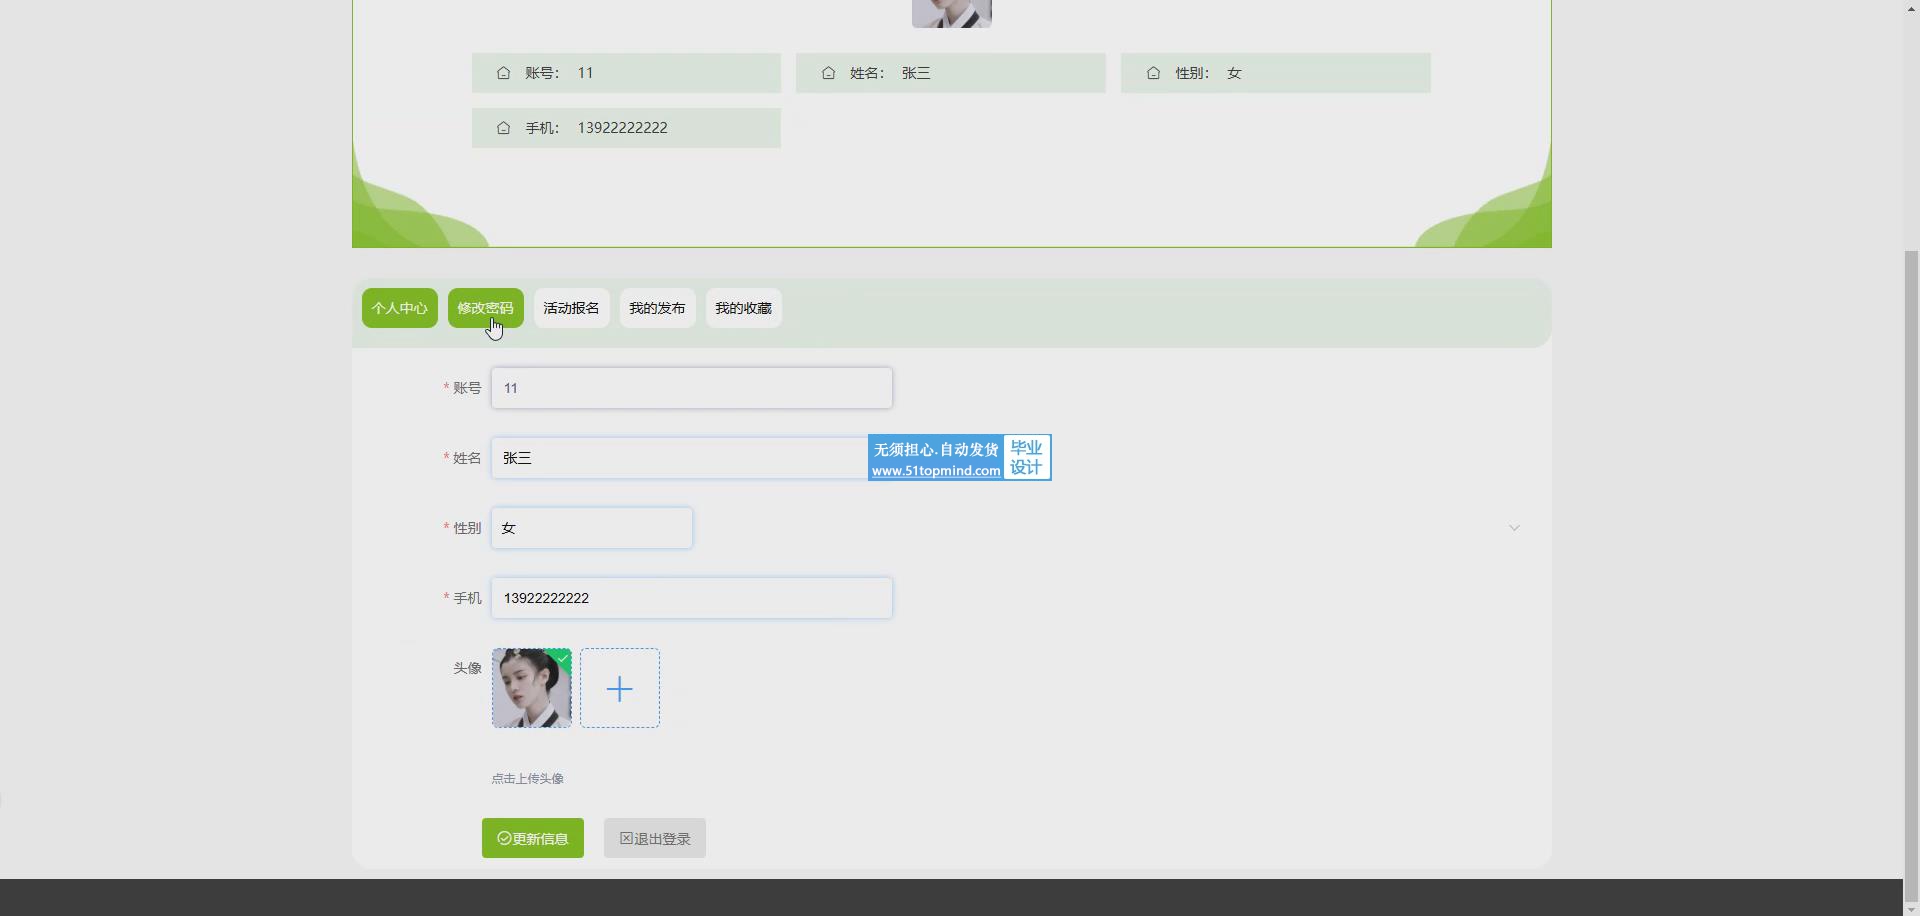Screen dimensions: 1920x916
Task: Switch to the 个人中心 tab
Action: click(x=399, y=308)
